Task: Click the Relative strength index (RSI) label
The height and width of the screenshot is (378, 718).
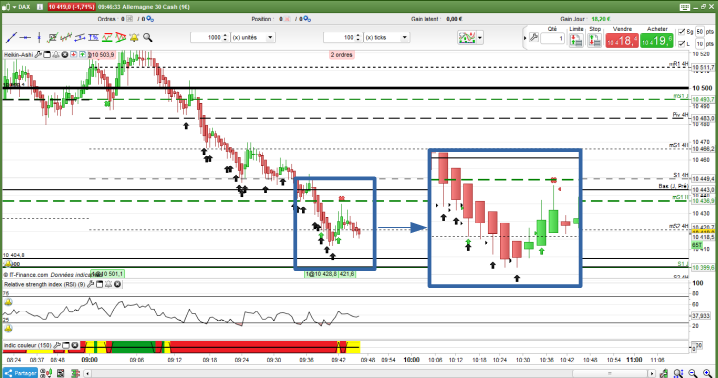Action: tap(45, 285)
